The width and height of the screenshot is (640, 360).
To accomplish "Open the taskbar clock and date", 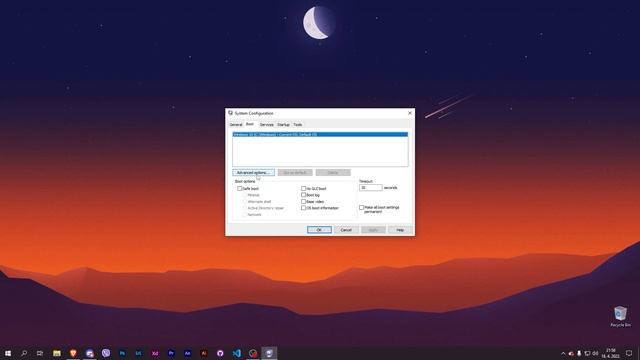I will [x=611, y=353].
